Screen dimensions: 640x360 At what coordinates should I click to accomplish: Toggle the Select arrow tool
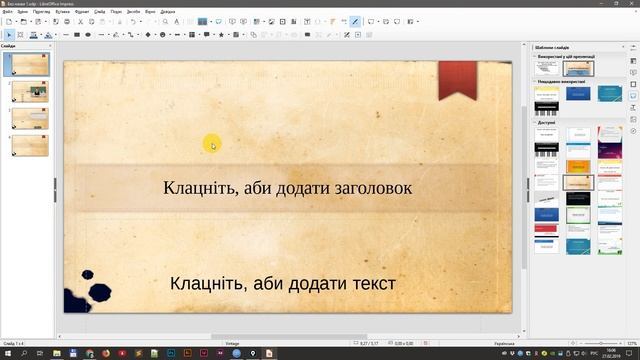coord(9,35)
